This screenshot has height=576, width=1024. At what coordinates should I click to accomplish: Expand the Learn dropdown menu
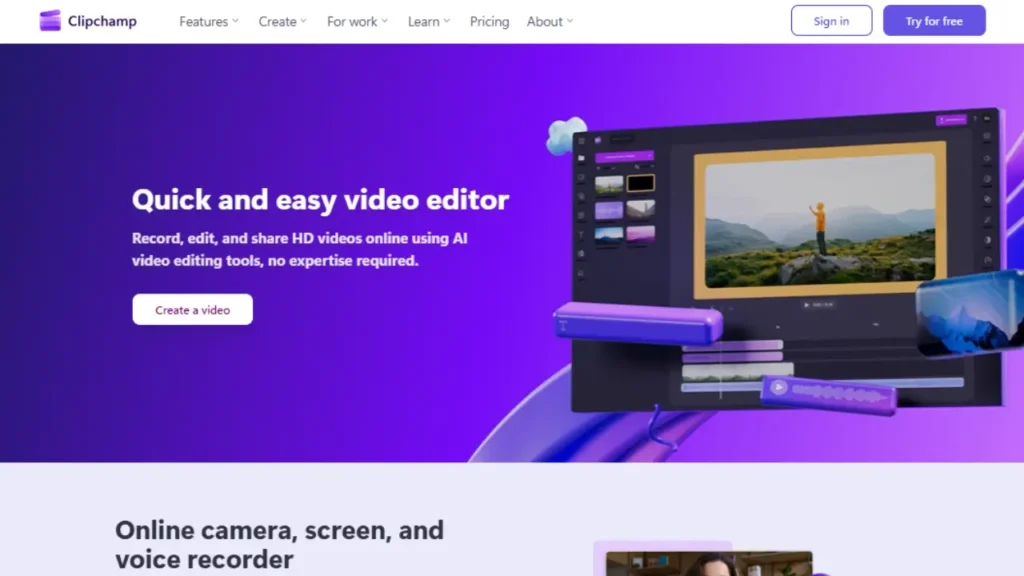[424, 21]
